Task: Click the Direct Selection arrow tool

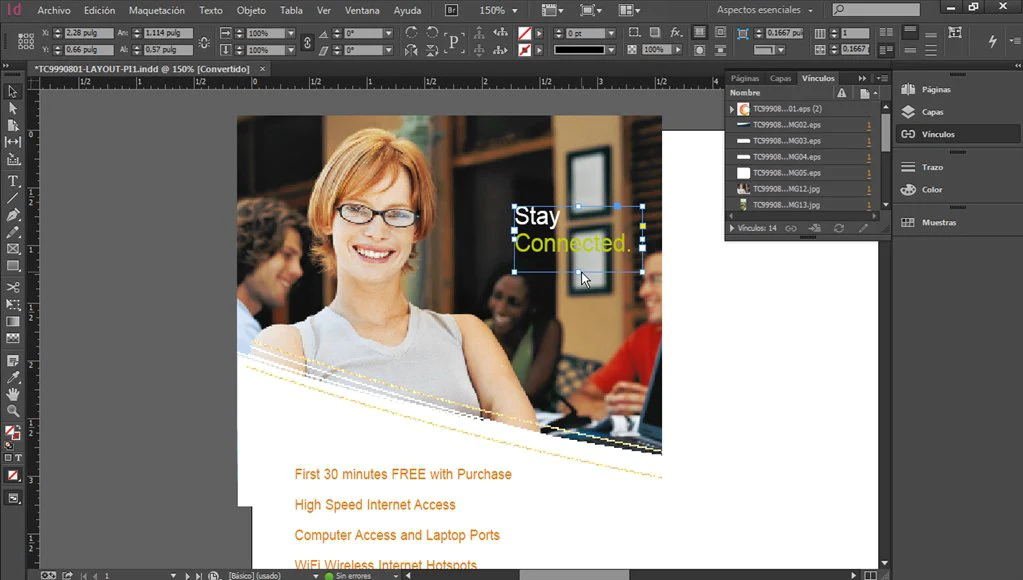Action: click(12, 108)
